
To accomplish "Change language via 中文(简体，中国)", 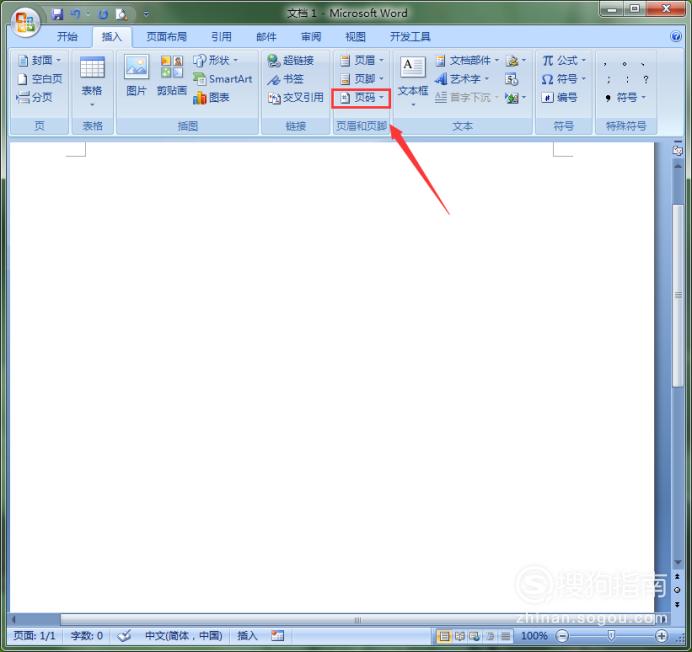I will 184,636.
